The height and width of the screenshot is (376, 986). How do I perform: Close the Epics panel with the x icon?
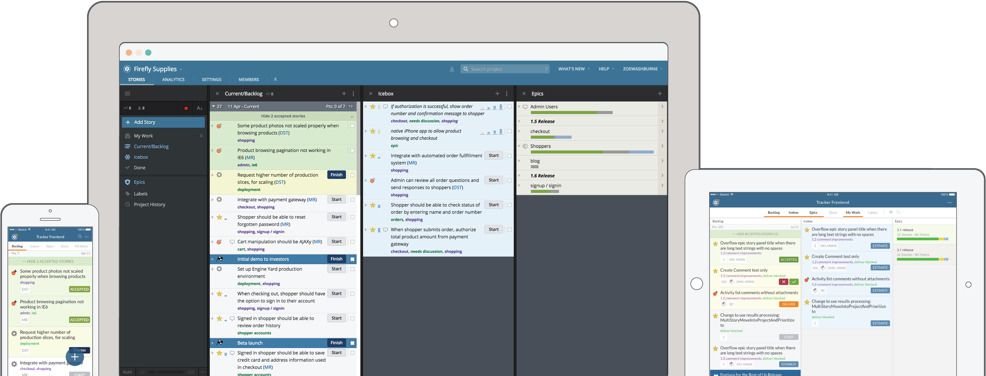pos(523,94)
